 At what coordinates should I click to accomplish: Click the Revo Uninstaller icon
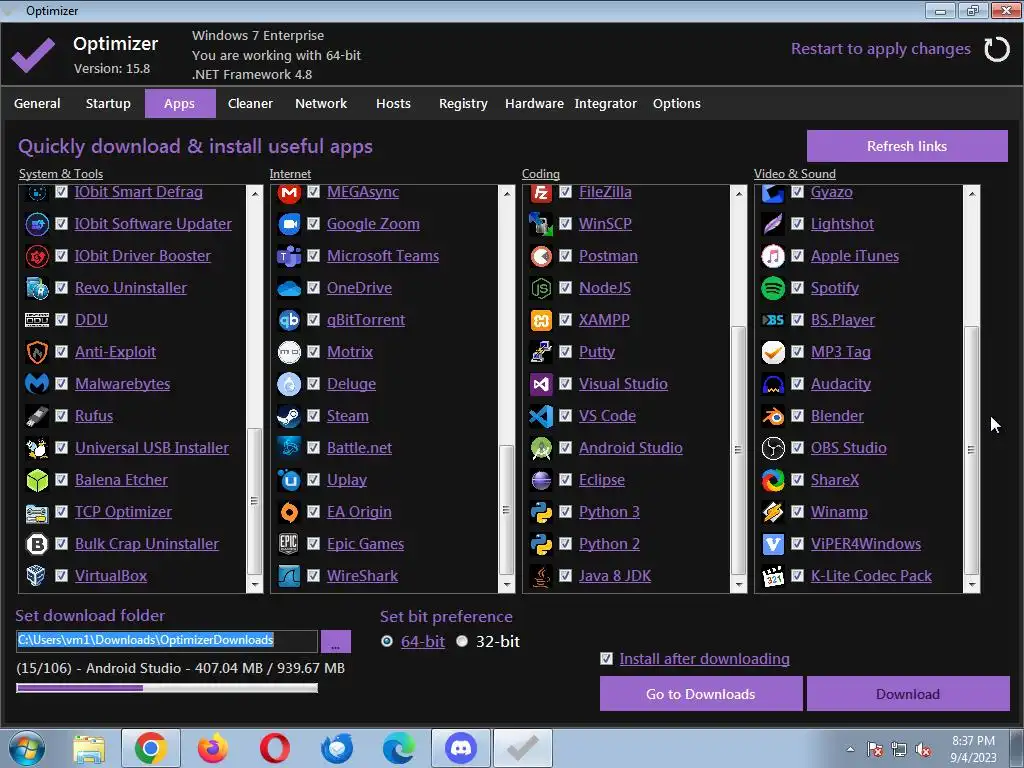click(x=37, y=287)
